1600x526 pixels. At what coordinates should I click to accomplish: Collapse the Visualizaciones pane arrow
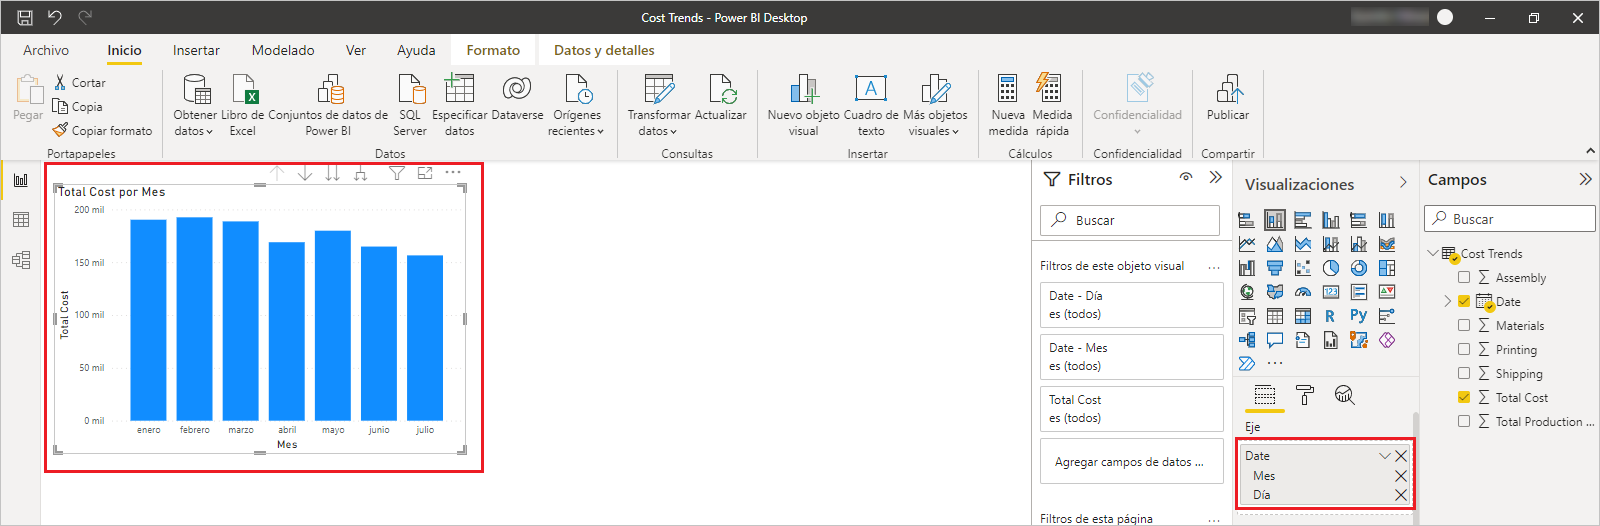pos(1403,182)
